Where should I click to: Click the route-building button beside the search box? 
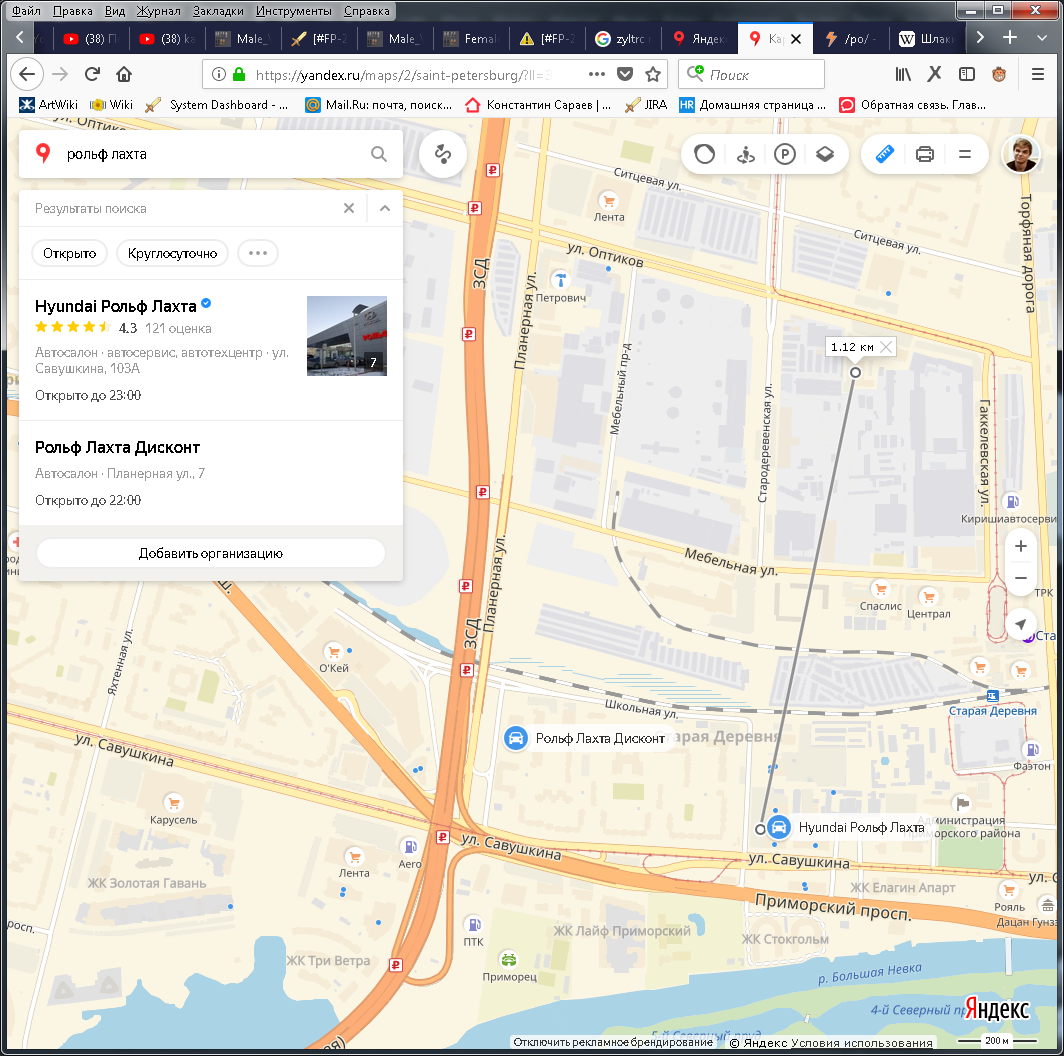click(442, 154)
